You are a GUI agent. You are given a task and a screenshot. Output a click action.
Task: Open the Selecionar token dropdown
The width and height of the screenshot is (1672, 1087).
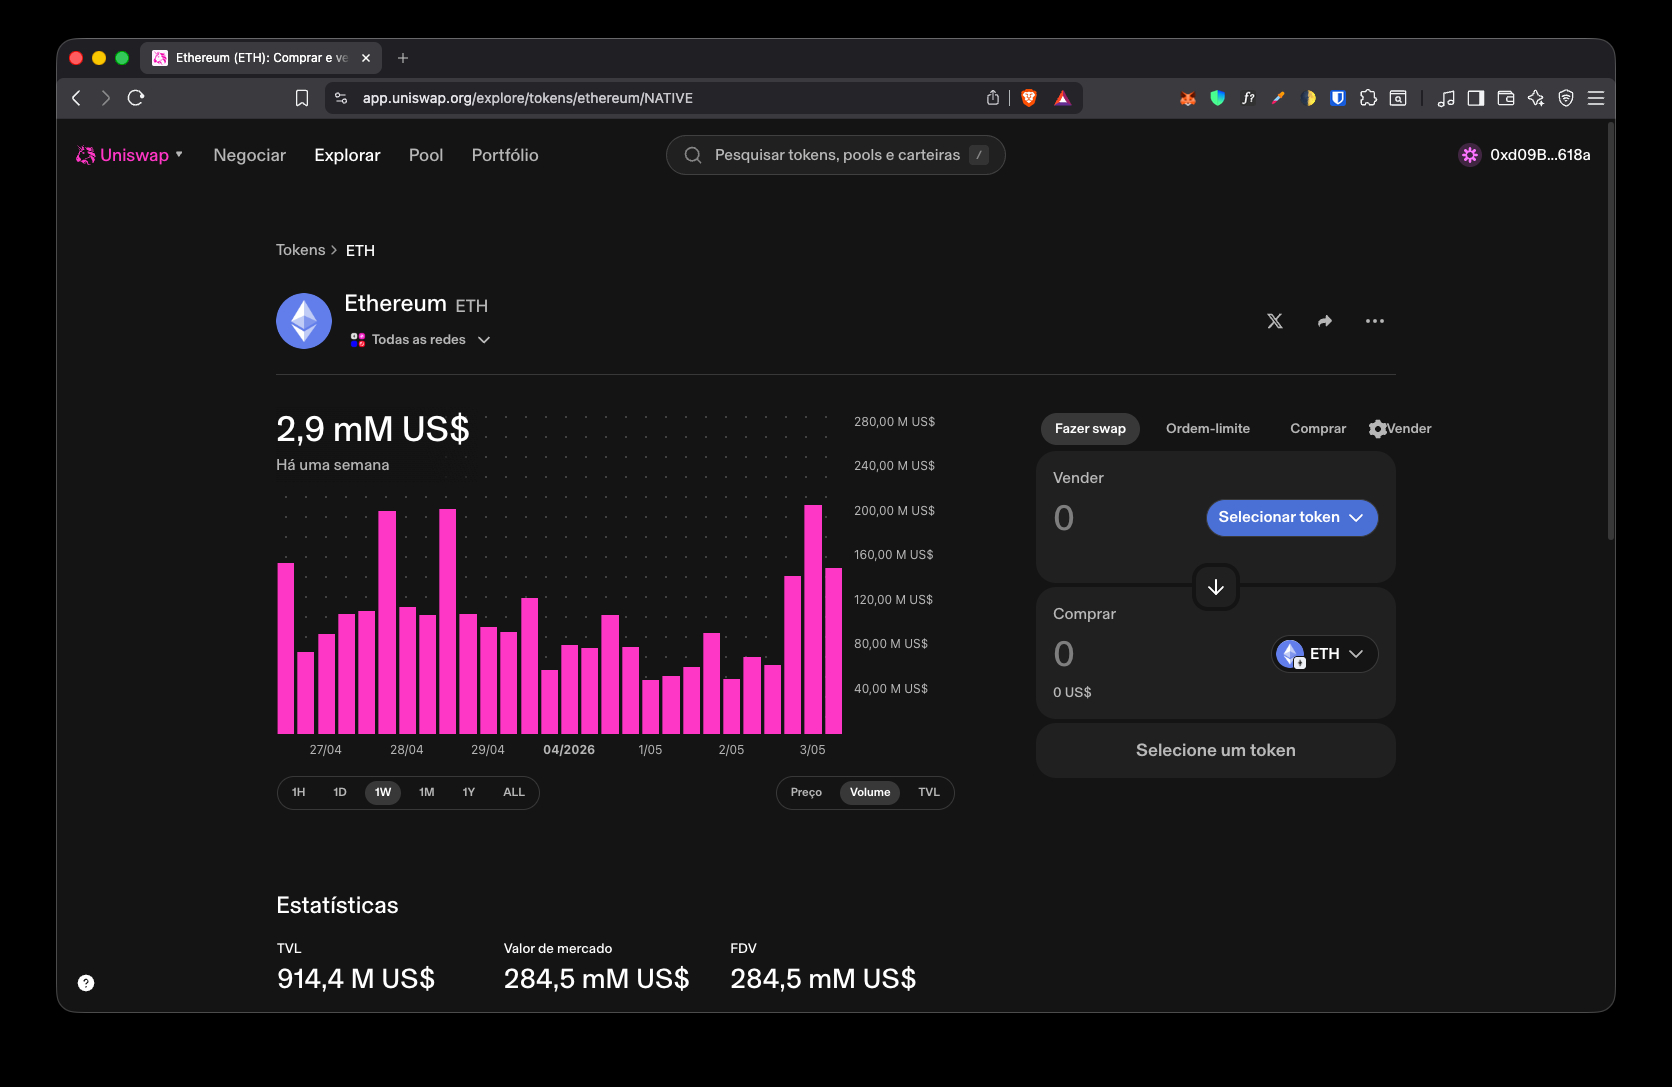pos(1292,518)
